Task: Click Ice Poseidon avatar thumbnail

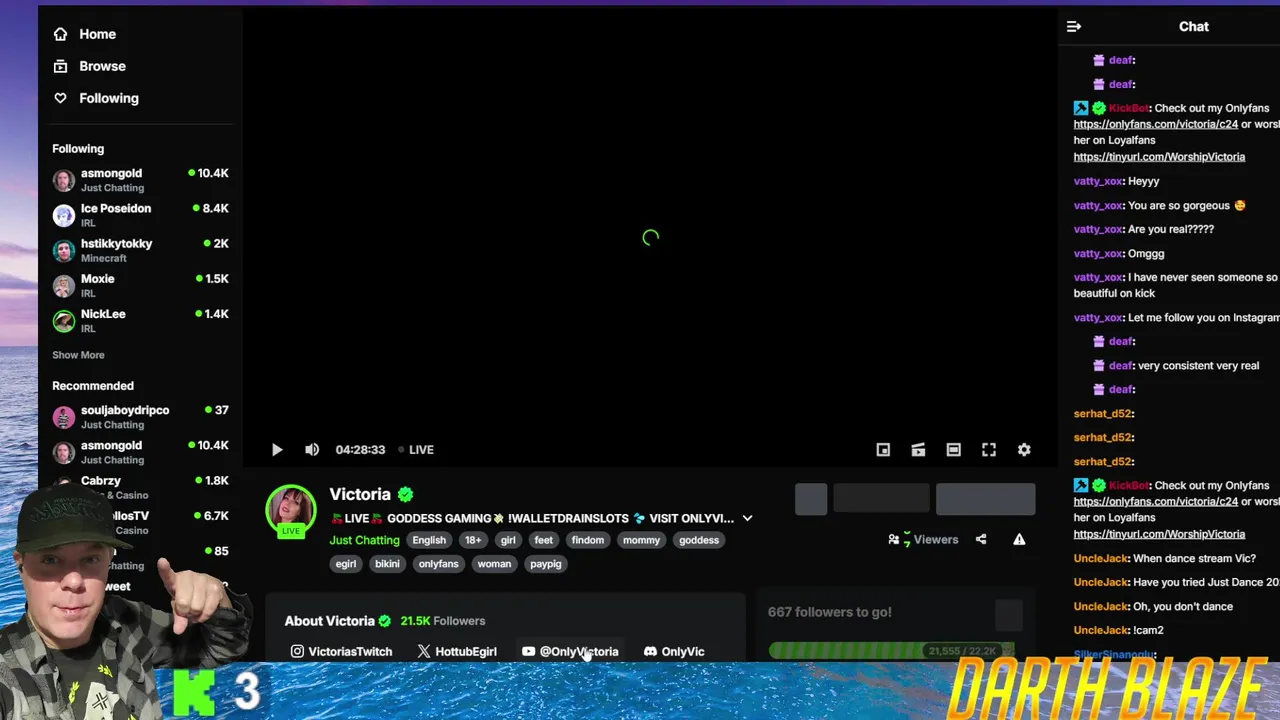Action: [64, 215]
